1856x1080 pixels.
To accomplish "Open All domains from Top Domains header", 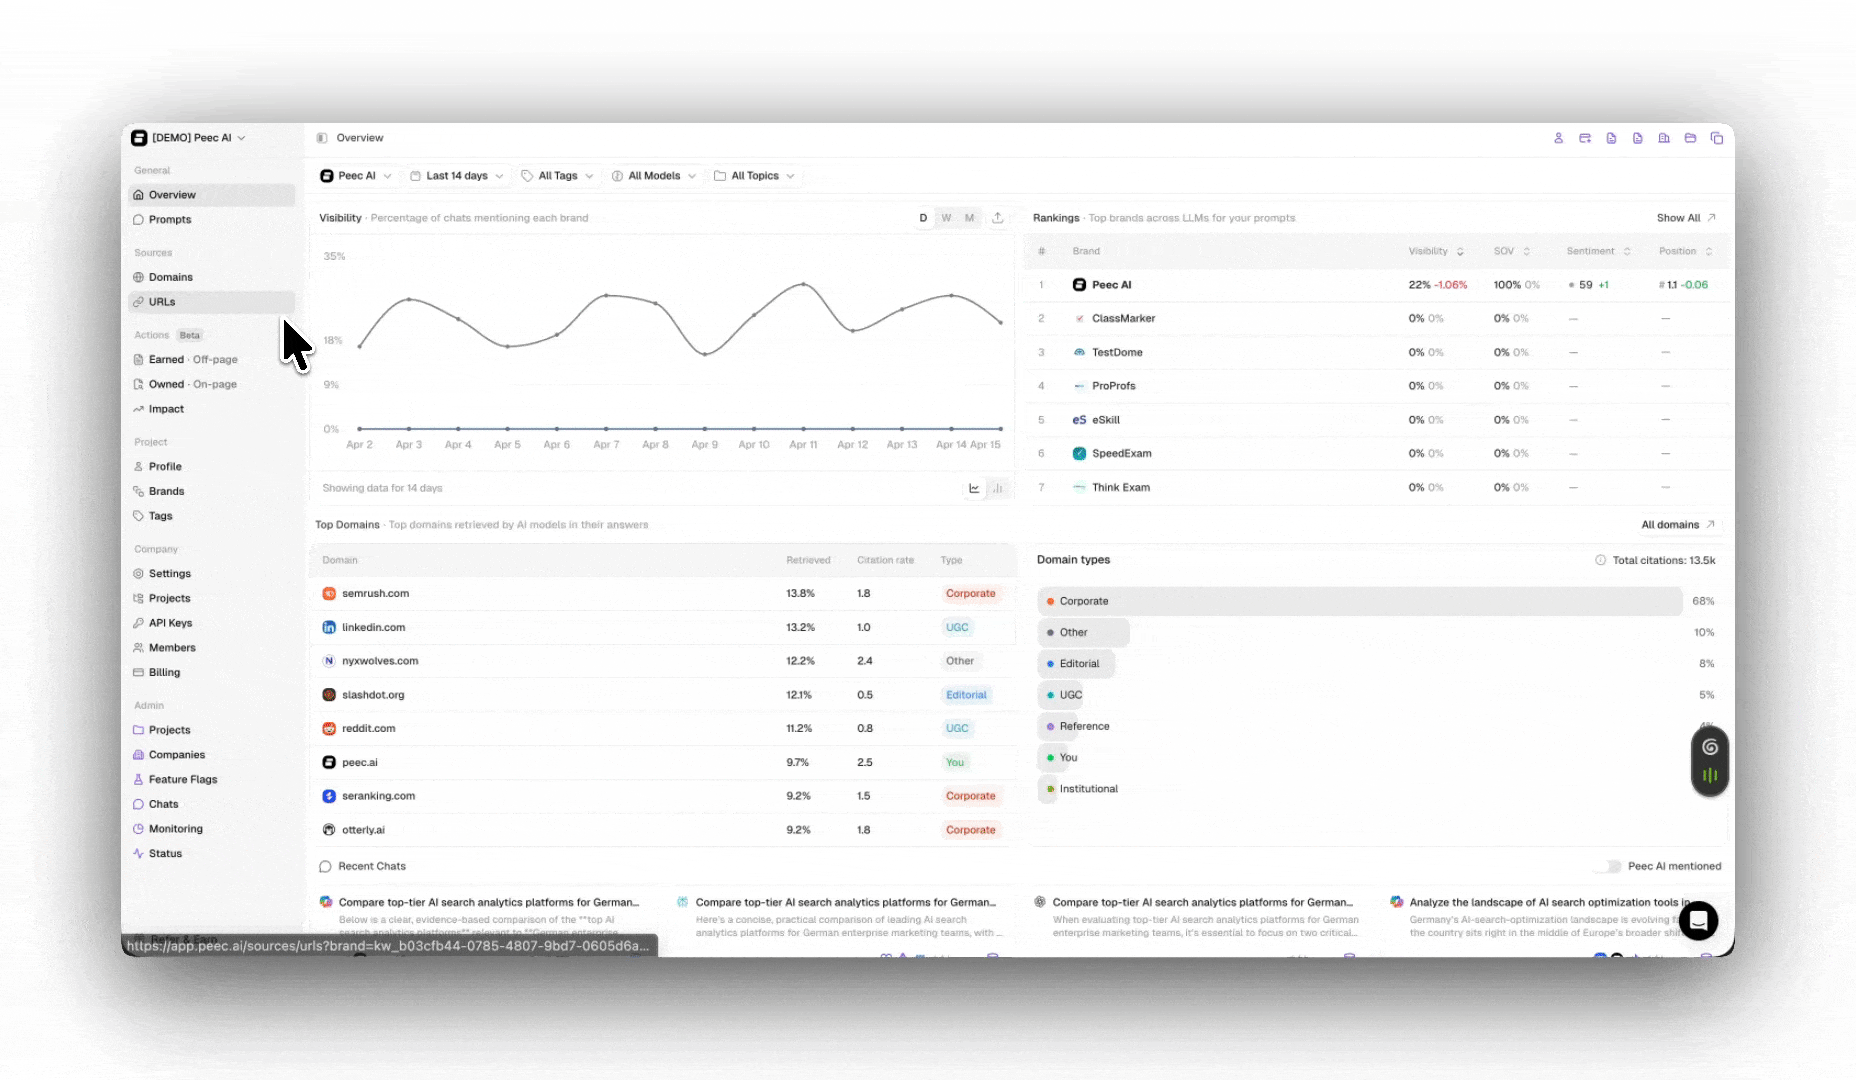I will point(1677,524).
